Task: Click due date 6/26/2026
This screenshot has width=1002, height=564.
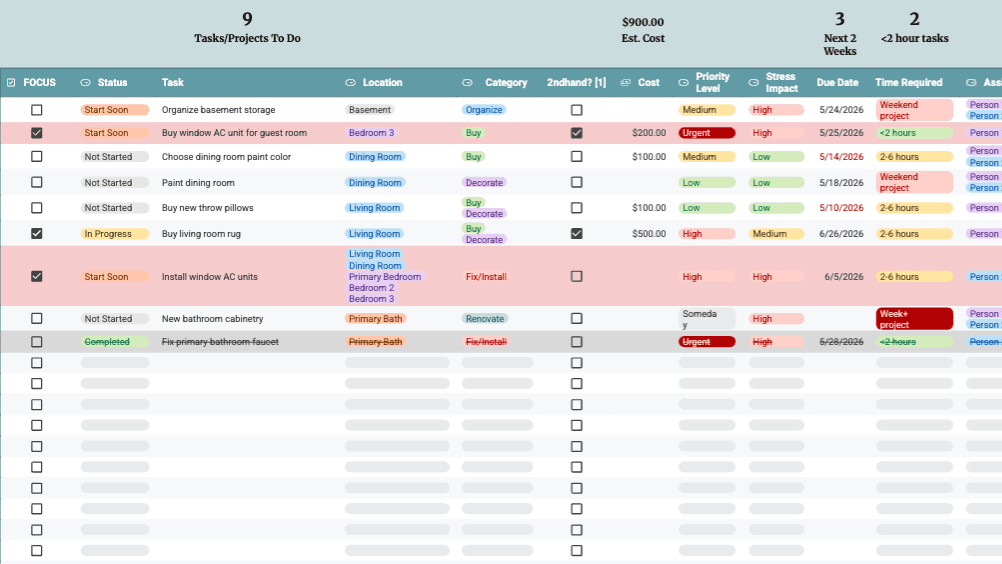Action: (841, 234)
